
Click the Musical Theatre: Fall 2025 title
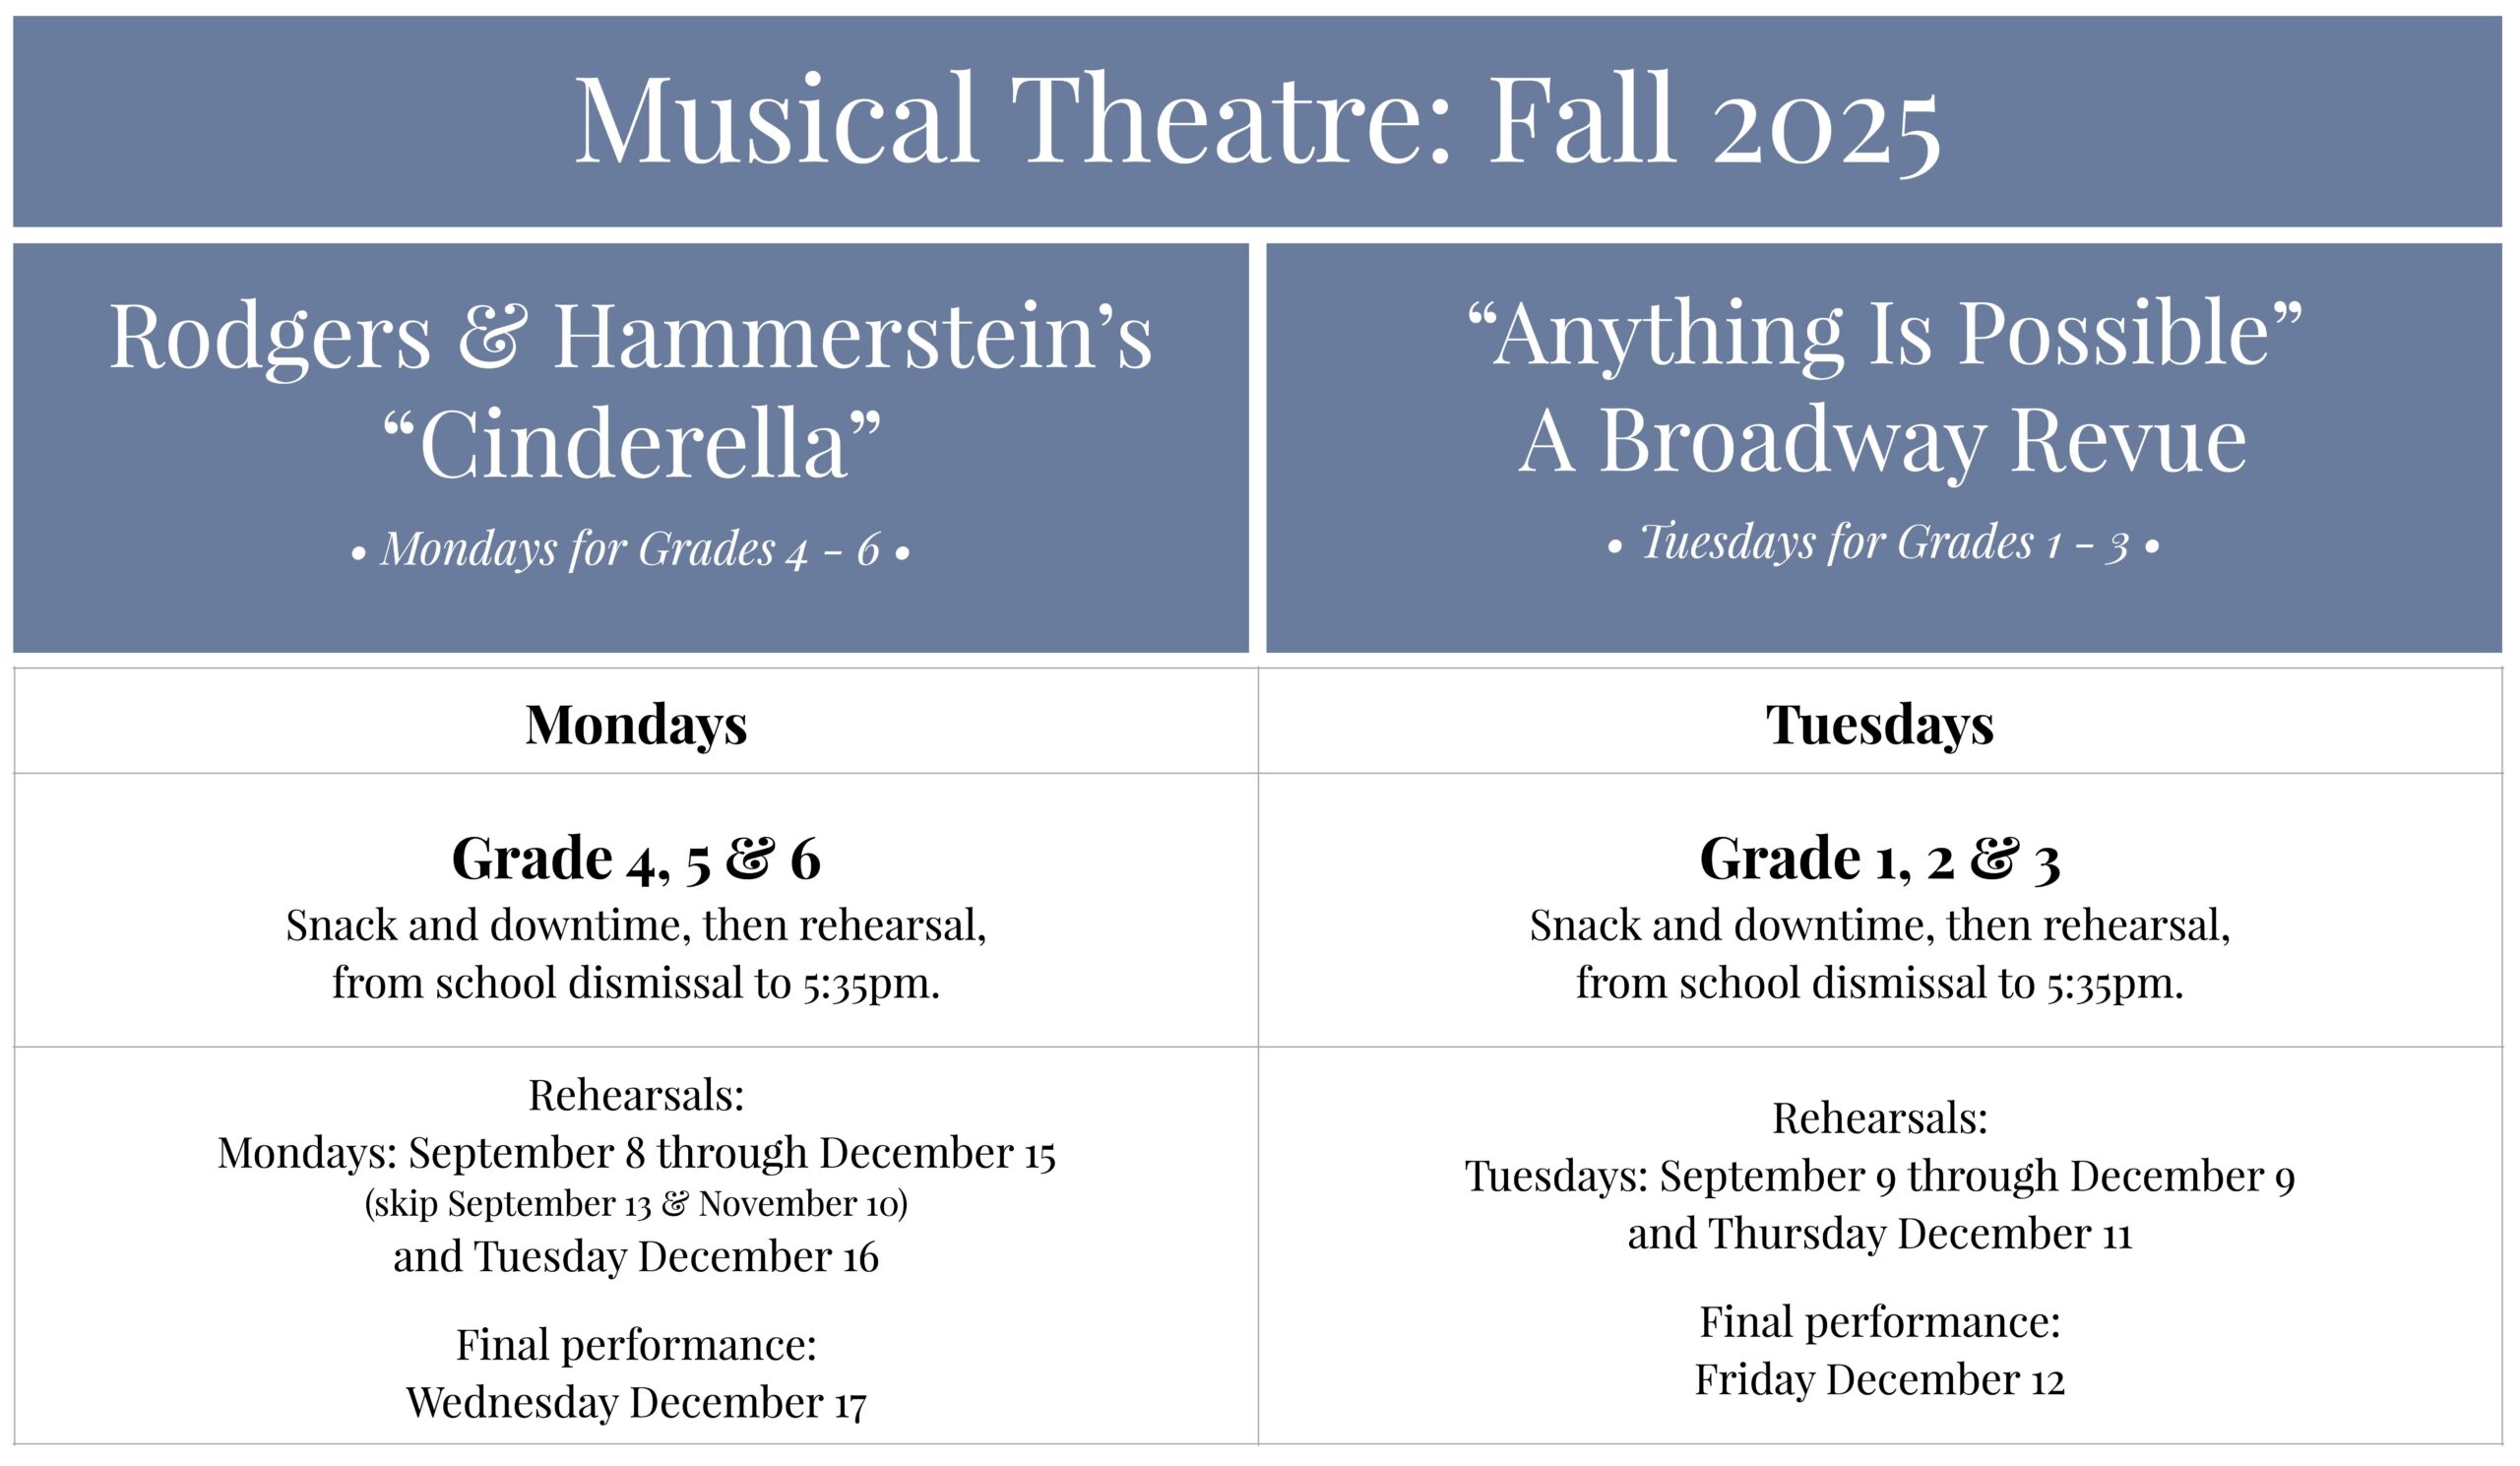pos(1258,122)
